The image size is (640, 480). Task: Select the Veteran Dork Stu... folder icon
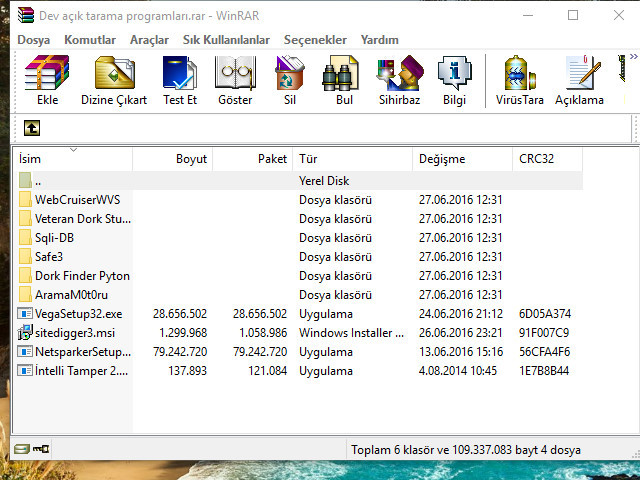click(x=25, y=219)
